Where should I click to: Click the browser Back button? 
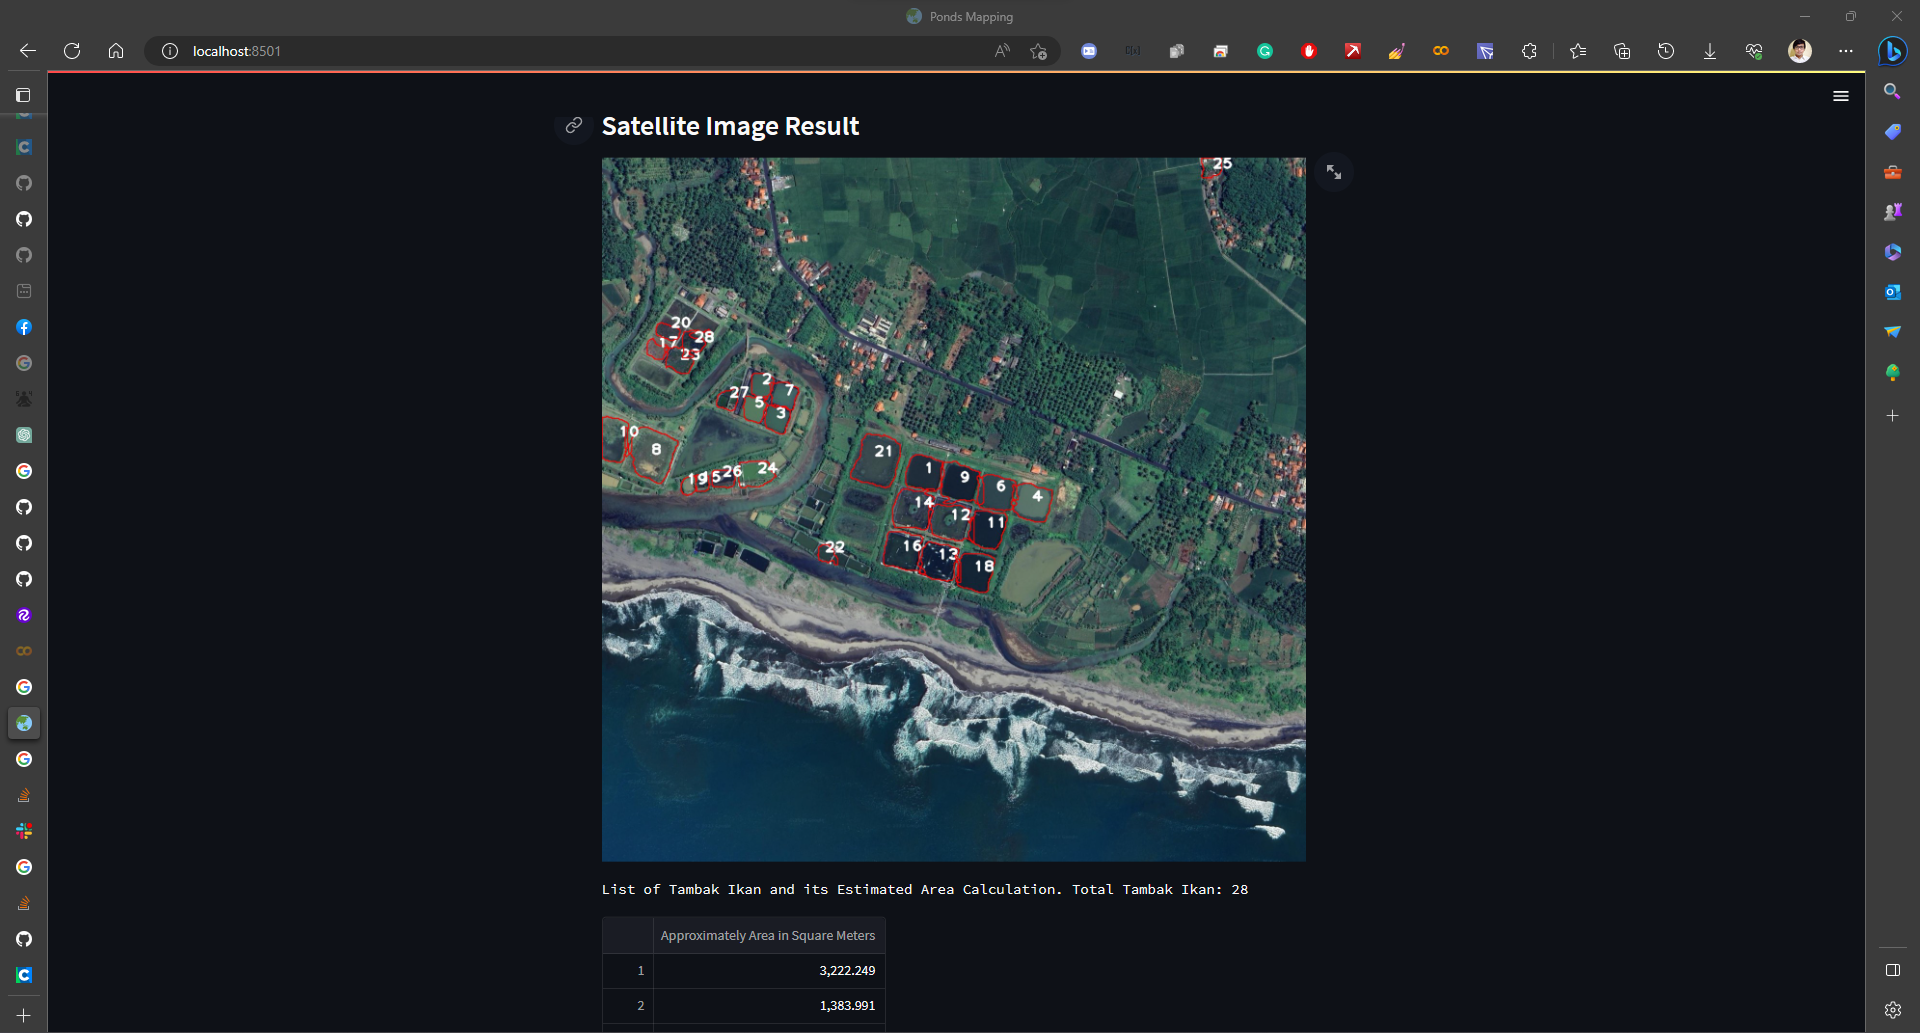coord(27,51)
